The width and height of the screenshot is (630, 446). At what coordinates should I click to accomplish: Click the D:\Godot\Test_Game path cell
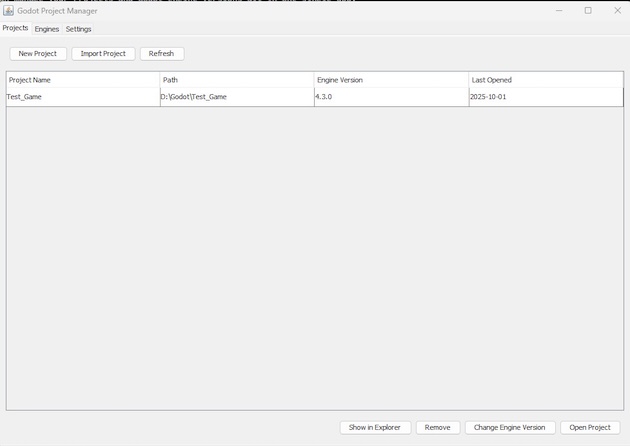(x=237, y=97)
